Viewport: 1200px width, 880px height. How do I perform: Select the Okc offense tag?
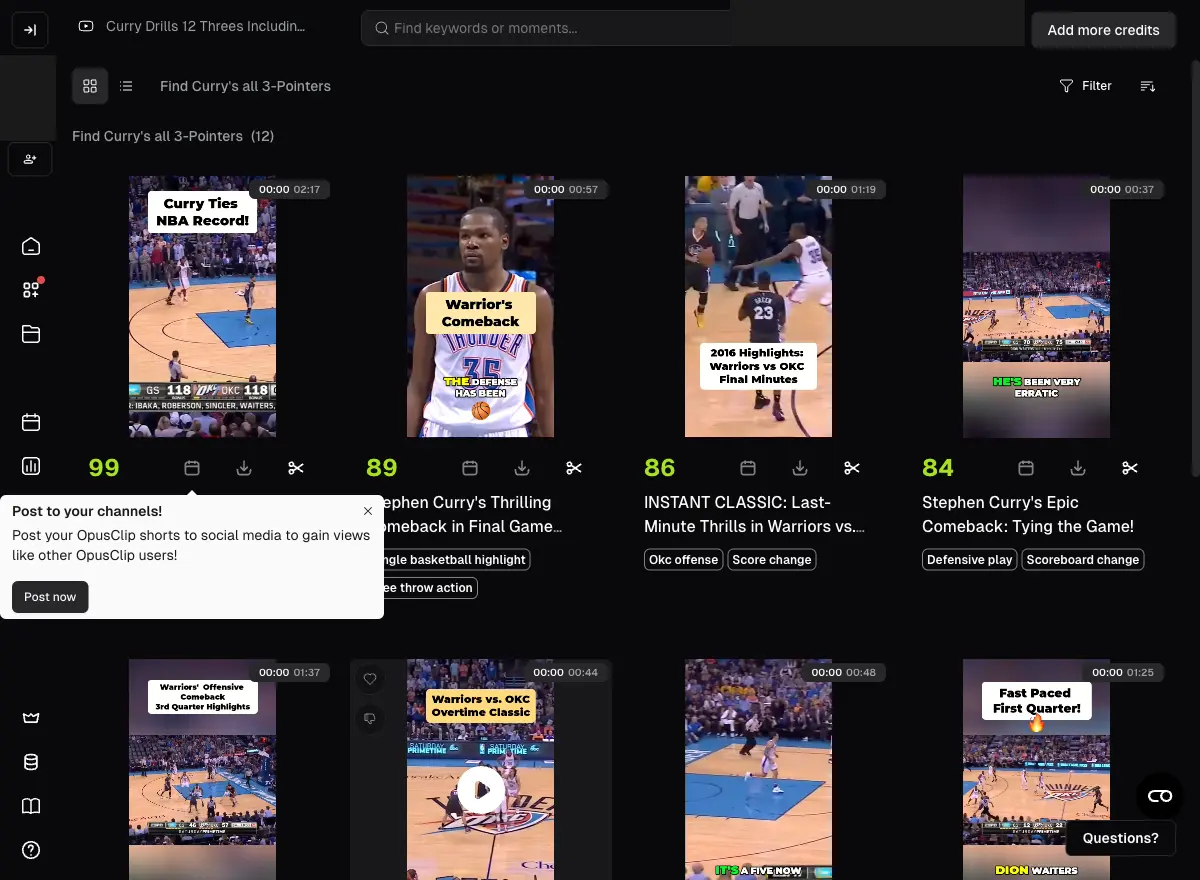[683, 560]
